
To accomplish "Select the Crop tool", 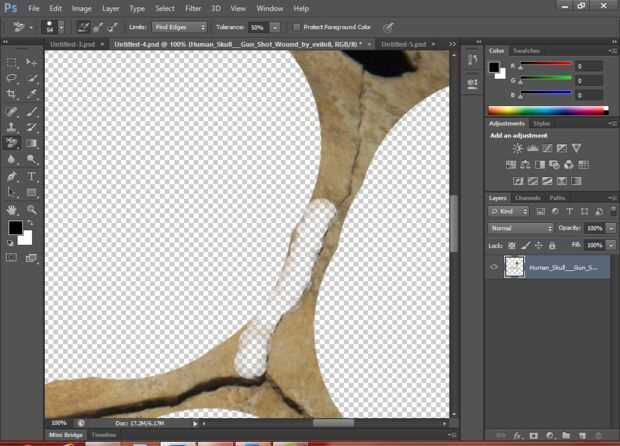I will click(x=11, y=94).
